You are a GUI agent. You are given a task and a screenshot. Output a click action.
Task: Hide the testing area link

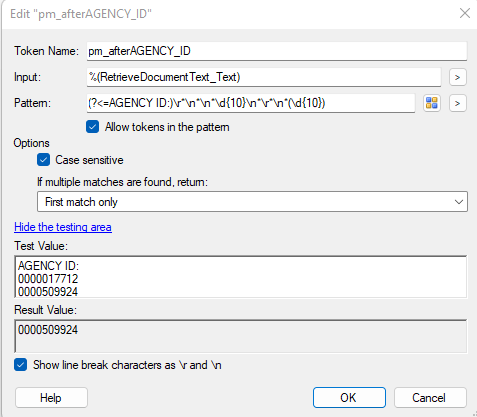63,227
